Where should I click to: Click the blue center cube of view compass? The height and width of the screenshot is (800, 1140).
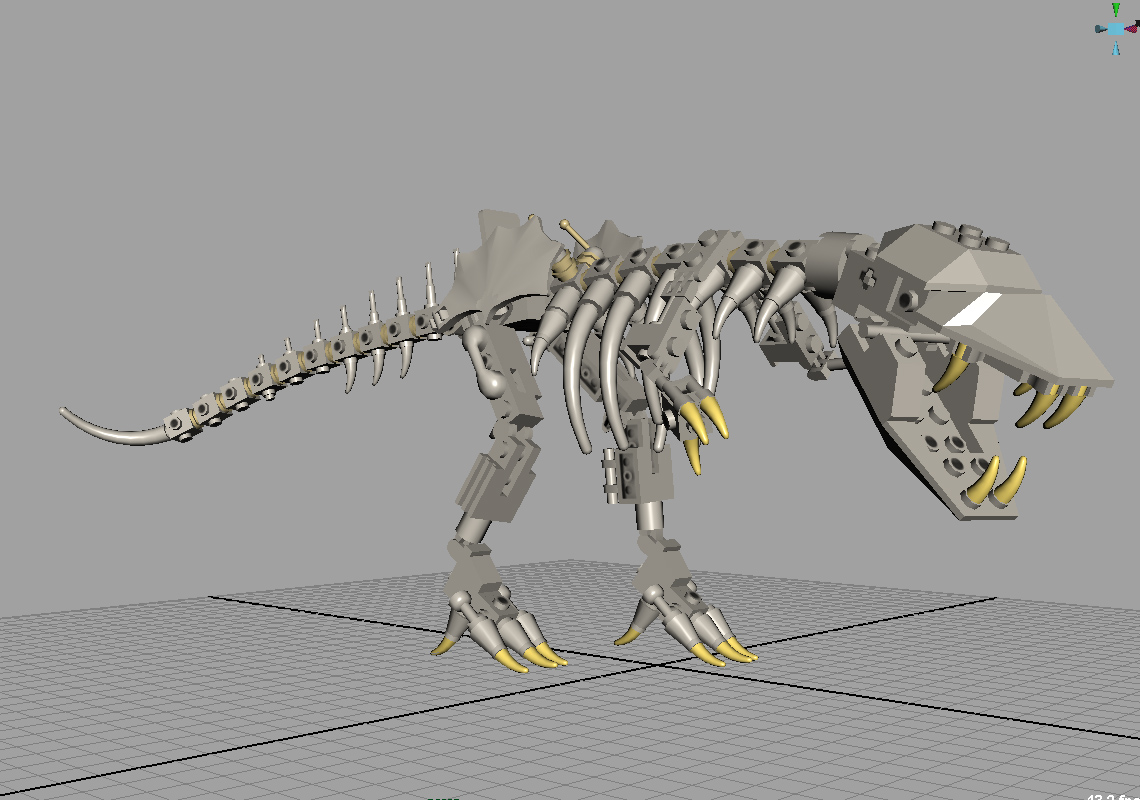coord(1116,29)
